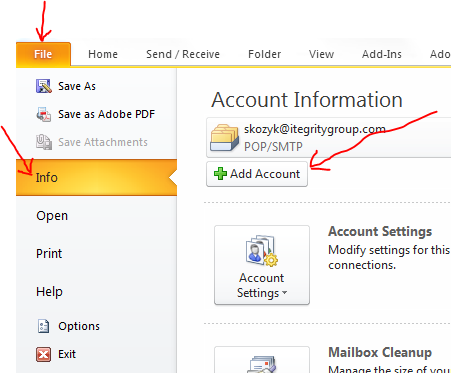This screenshot has width=451, height=373.
Task: Open the Account Settings dropdown button
Action: (262, 265)
